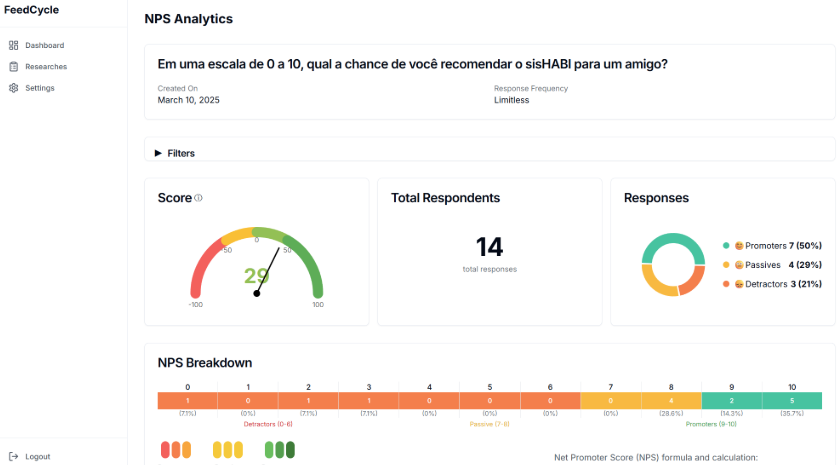837x465 pixels.
Task: Click the score 0 breakdown bar cell
Action: pos(187,400)
